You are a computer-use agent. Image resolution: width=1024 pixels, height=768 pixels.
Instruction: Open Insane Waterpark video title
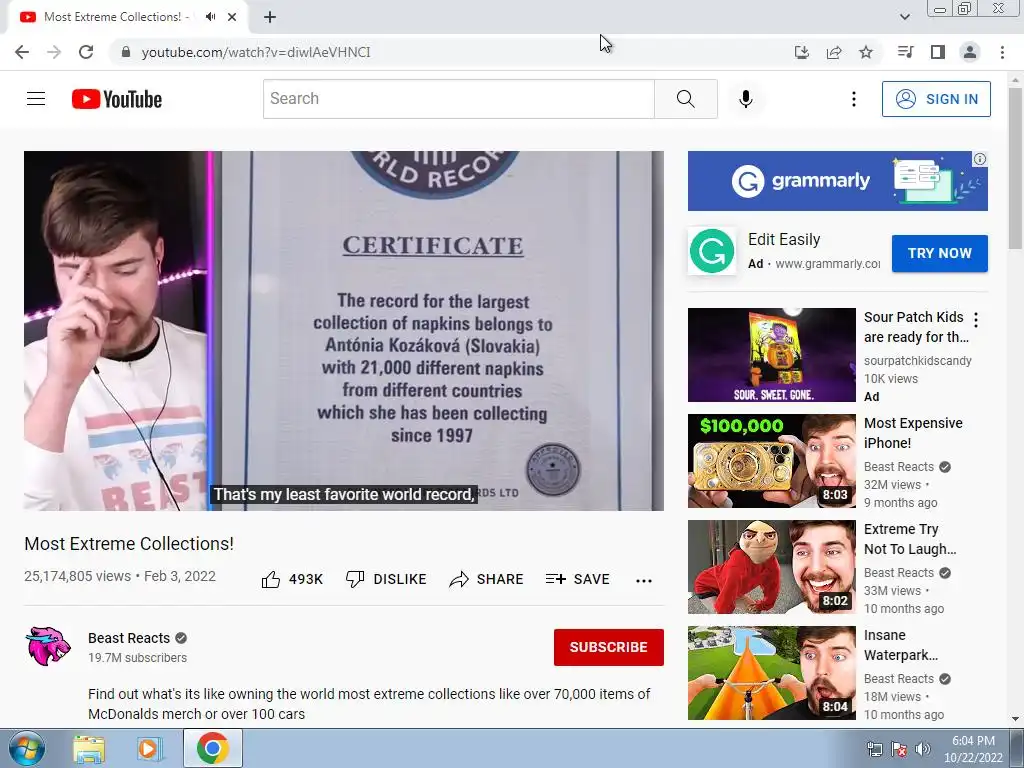[x=901, y=645]
